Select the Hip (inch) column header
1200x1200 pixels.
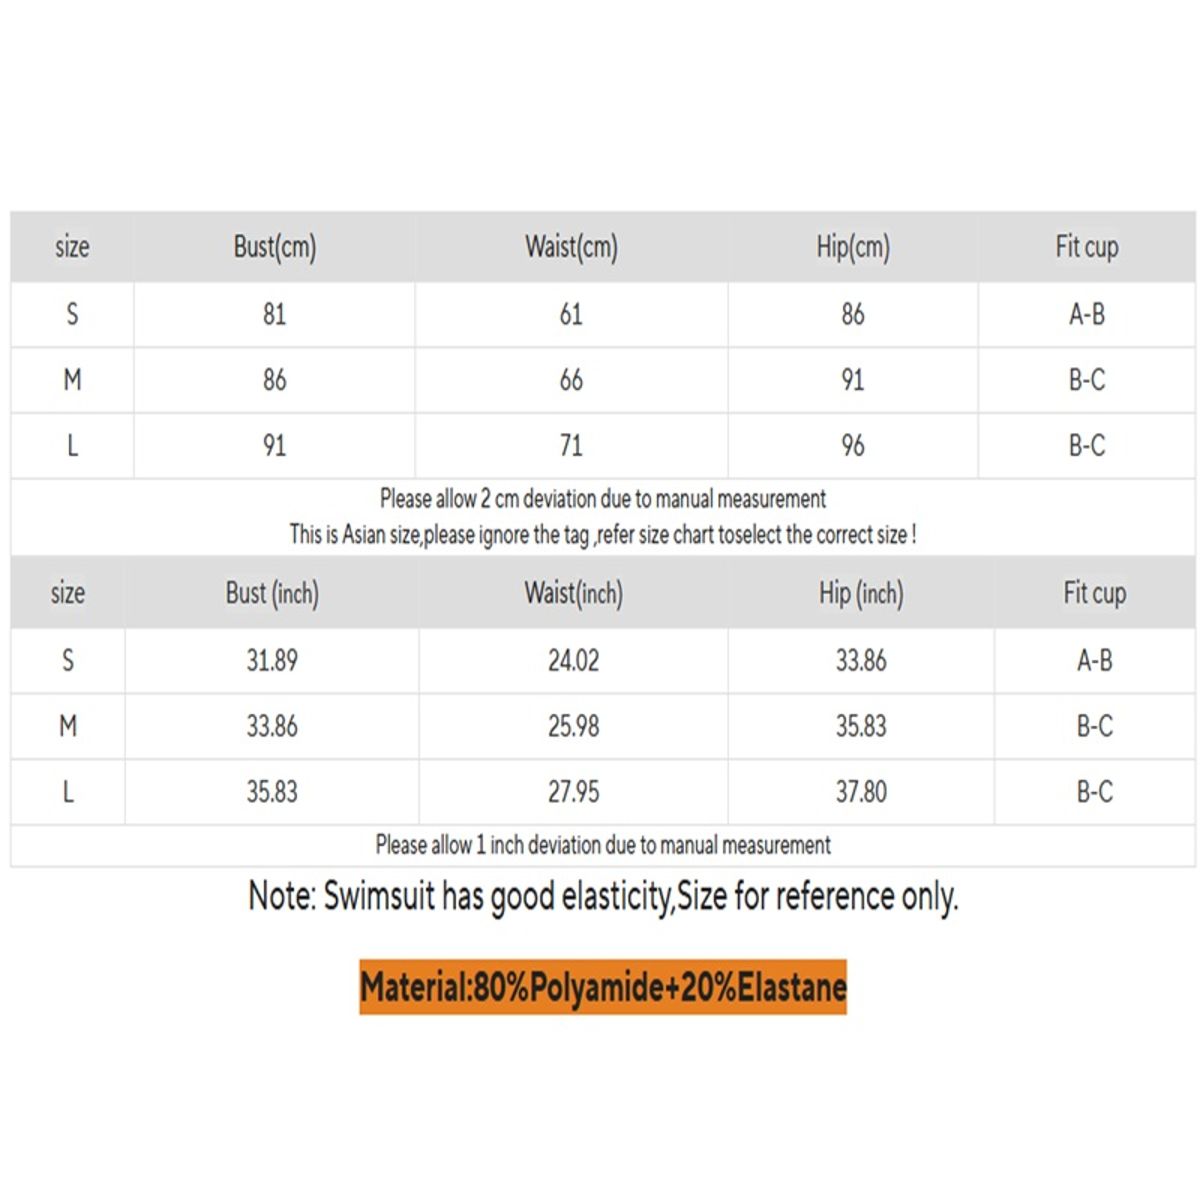pyautogui.click(x=861, y=593)
